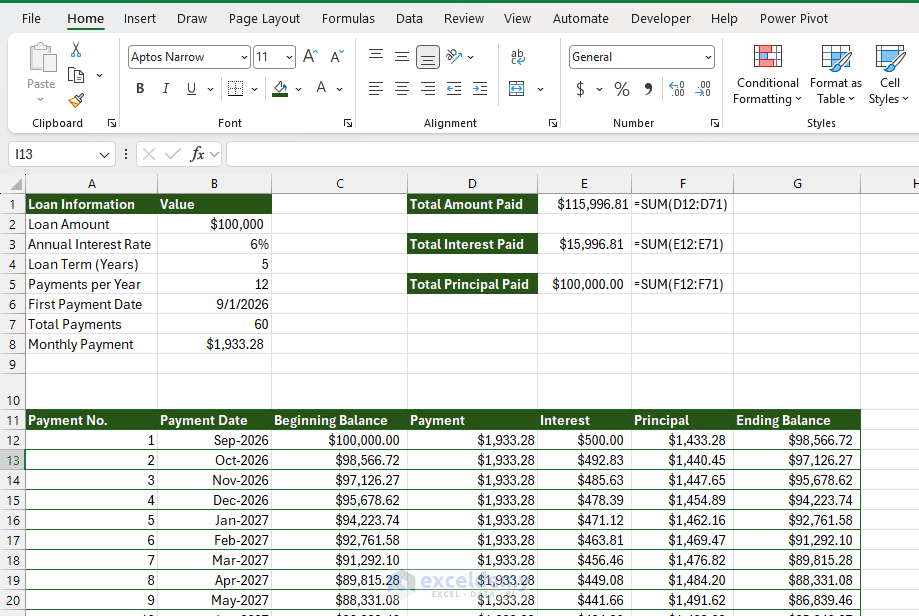Apply the green fill color bucket
919x616 pixels.
[x=280, y=89]
